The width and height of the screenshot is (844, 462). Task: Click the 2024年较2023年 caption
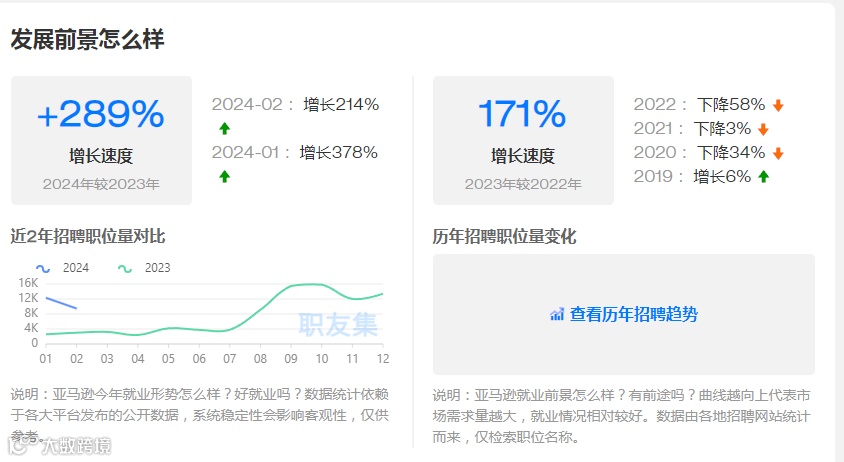[101, 184]
